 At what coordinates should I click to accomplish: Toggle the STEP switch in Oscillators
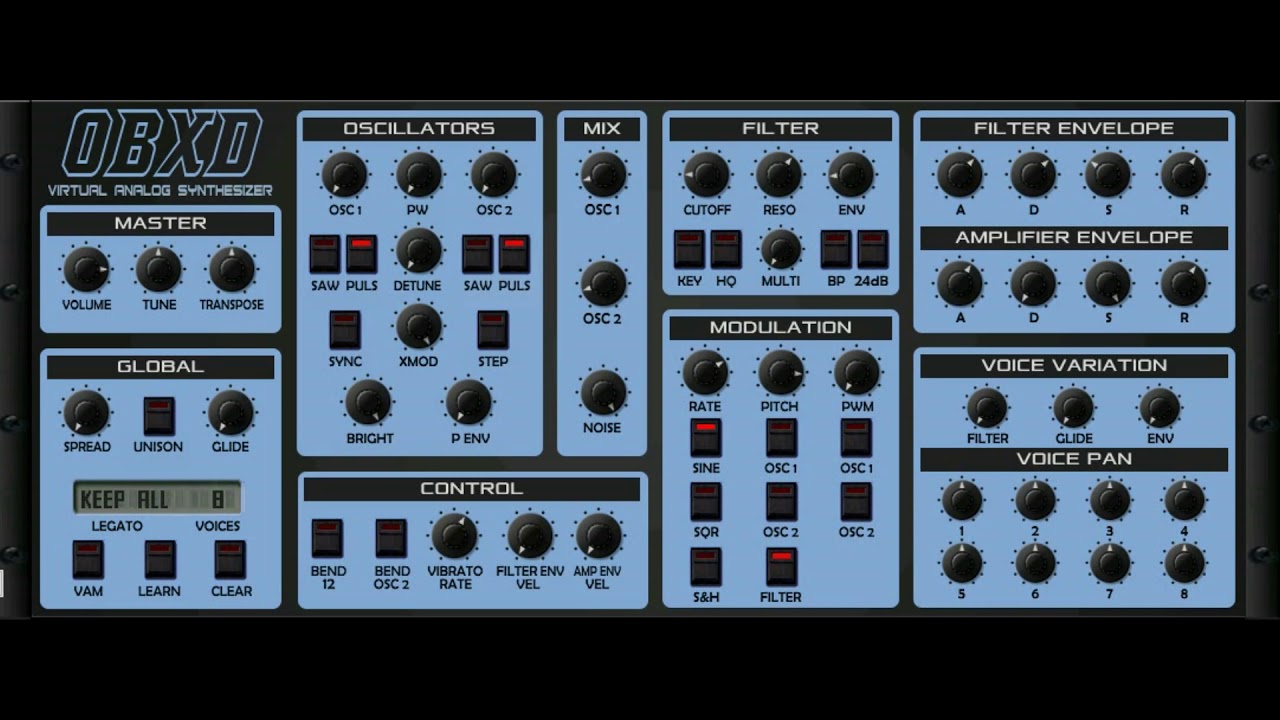492,330
